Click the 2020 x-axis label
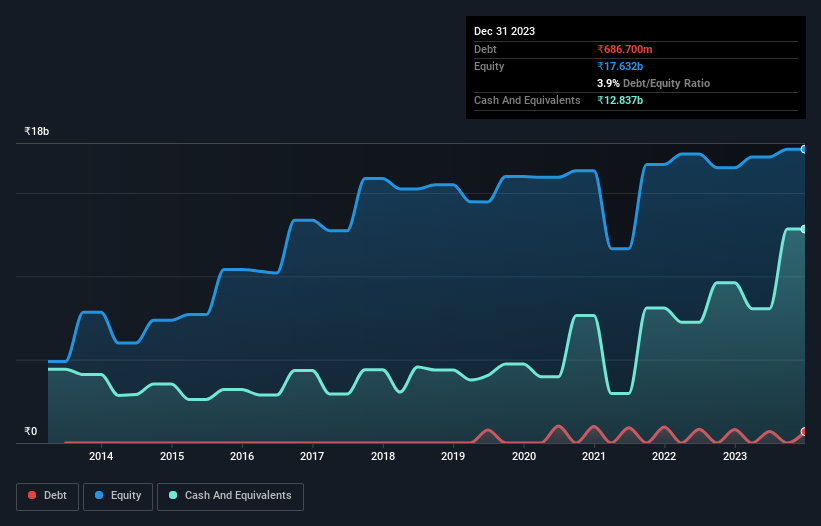This screenshot has height=526, width=821. (x=524, y=456)
